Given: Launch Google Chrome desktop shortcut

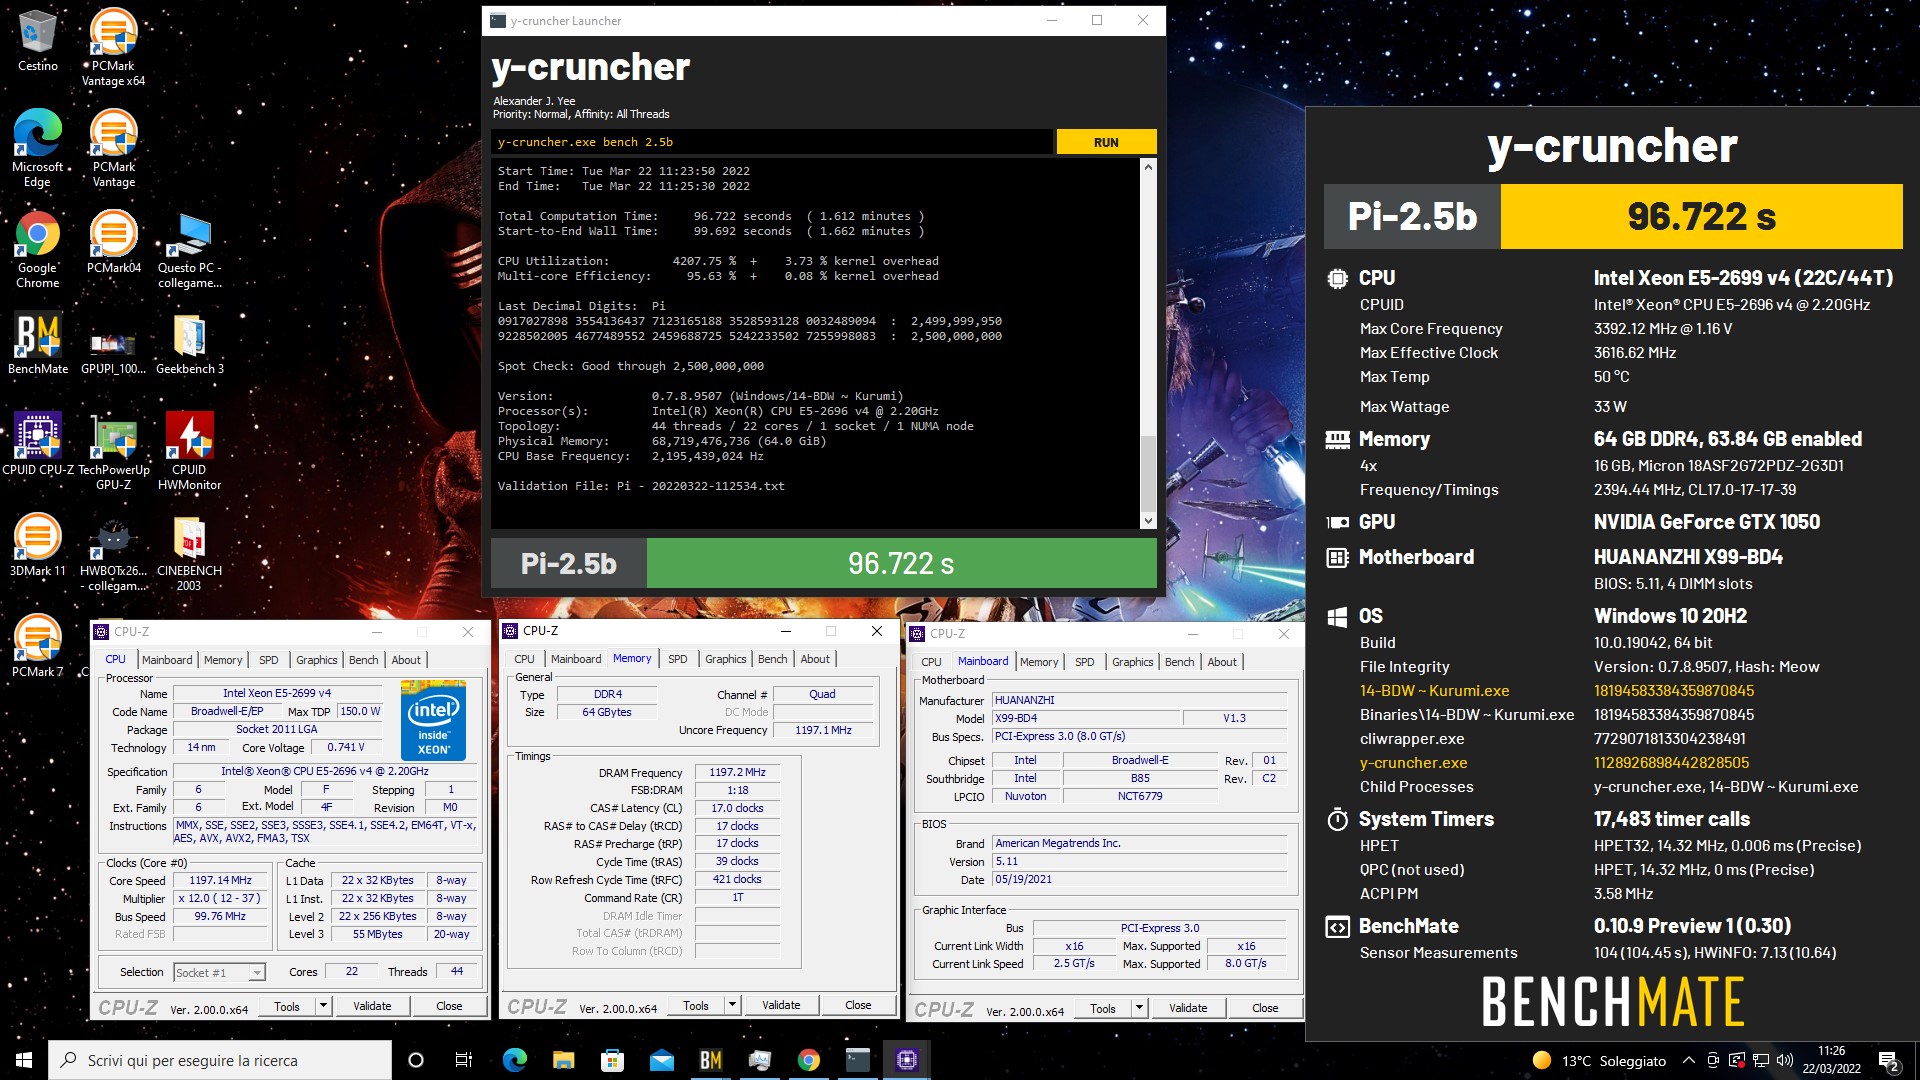Looking at the screenshot, I should tap(37, 249).
